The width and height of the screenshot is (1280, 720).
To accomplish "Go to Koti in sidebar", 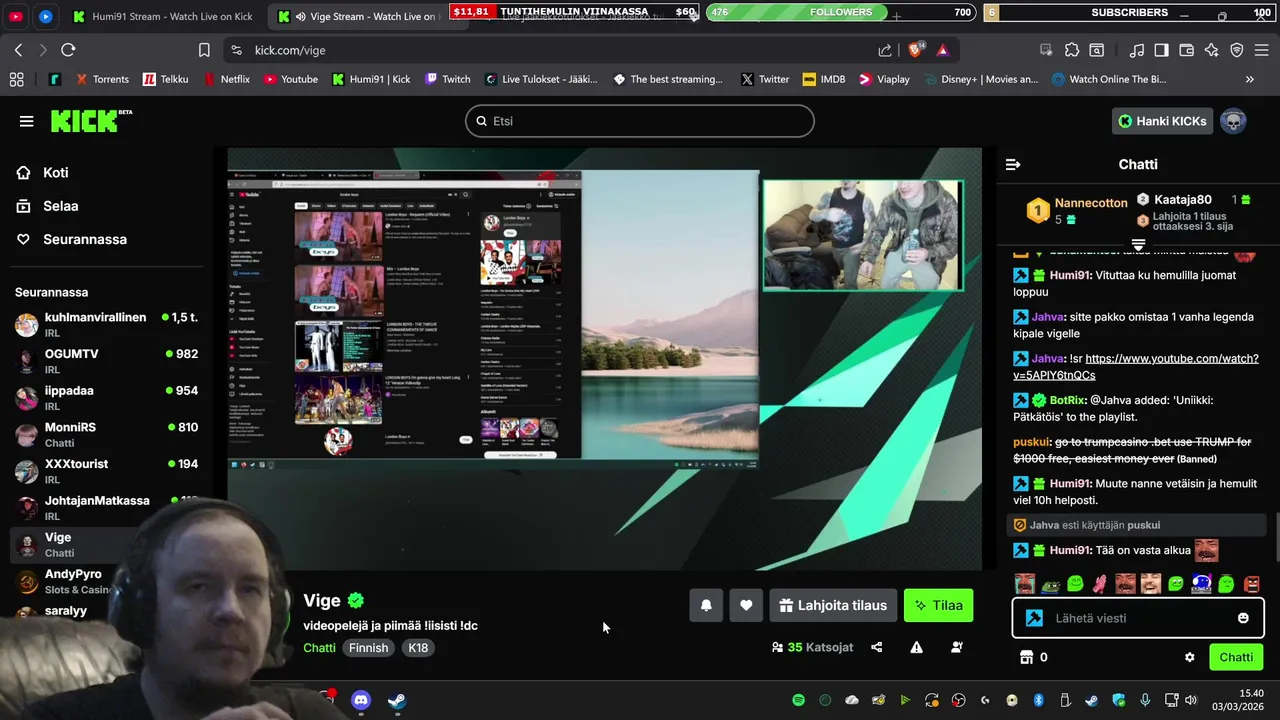I will (x=43, y=172).
